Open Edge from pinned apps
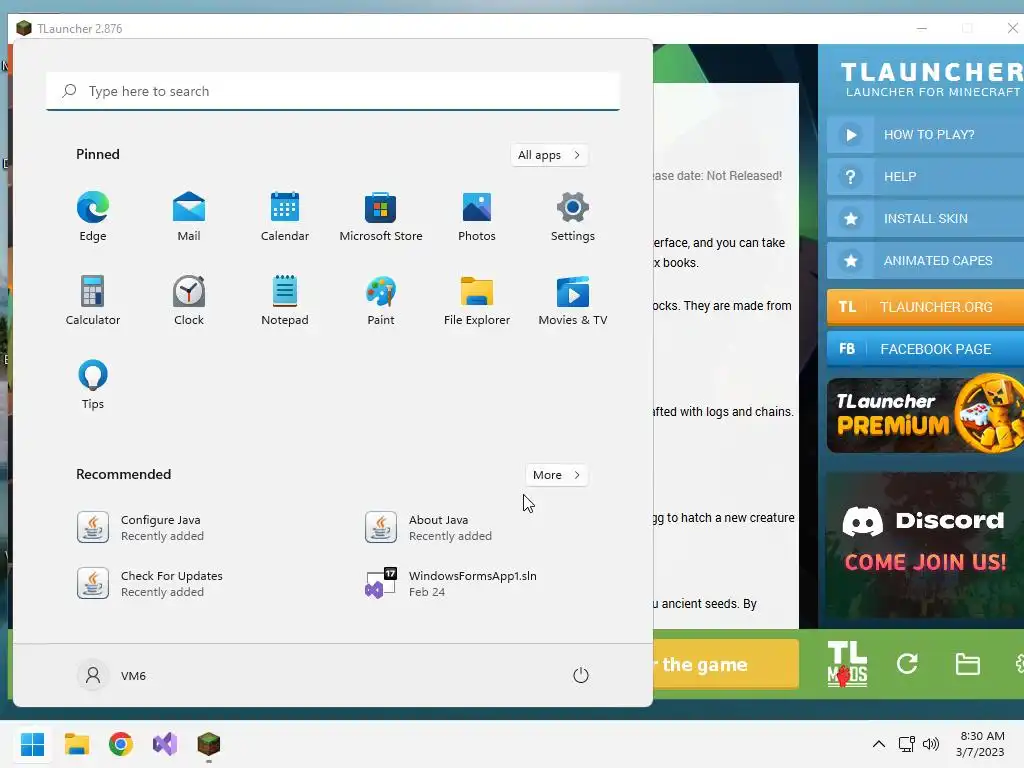Screen dimensions: 1024x768 93,217
